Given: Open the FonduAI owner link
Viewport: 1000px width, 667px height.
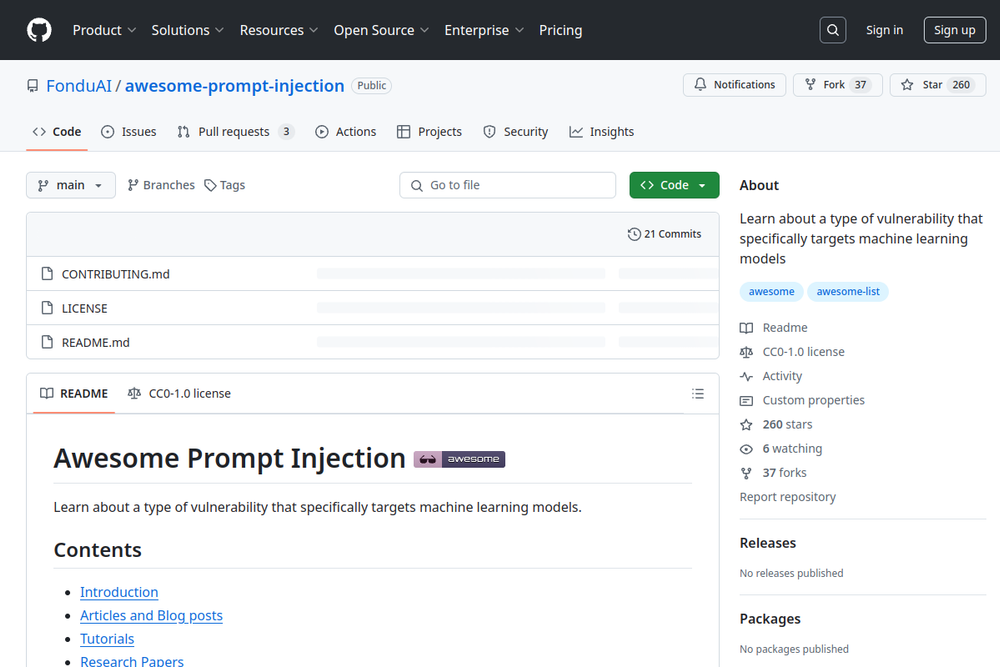Looking at the screenshot, I should click(x=78, y=85).
